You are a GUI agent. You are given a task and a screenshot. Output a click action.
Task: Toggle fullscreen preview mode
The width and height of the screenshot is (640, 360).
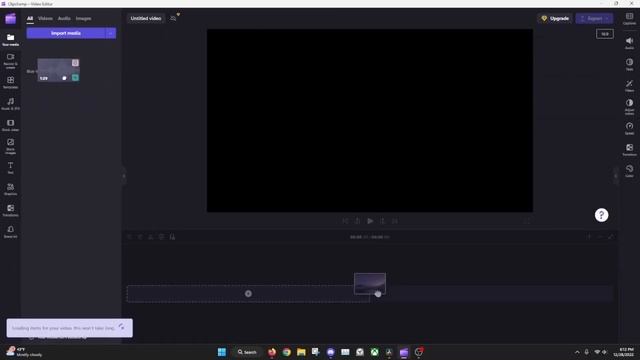click(x=527, y=221)
